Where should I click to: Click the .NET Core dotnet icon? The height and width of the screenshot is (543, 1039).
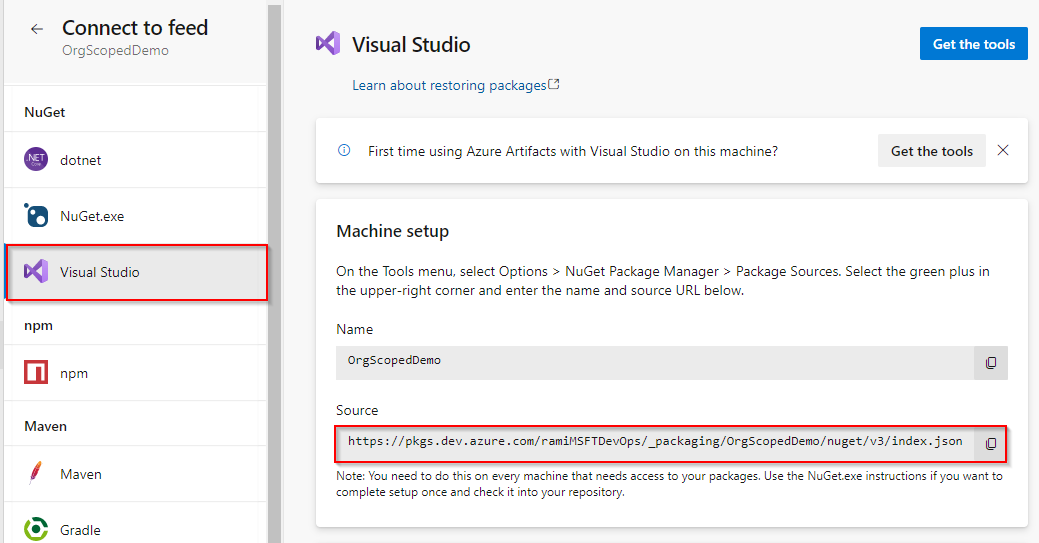click(x=36, y=159)
